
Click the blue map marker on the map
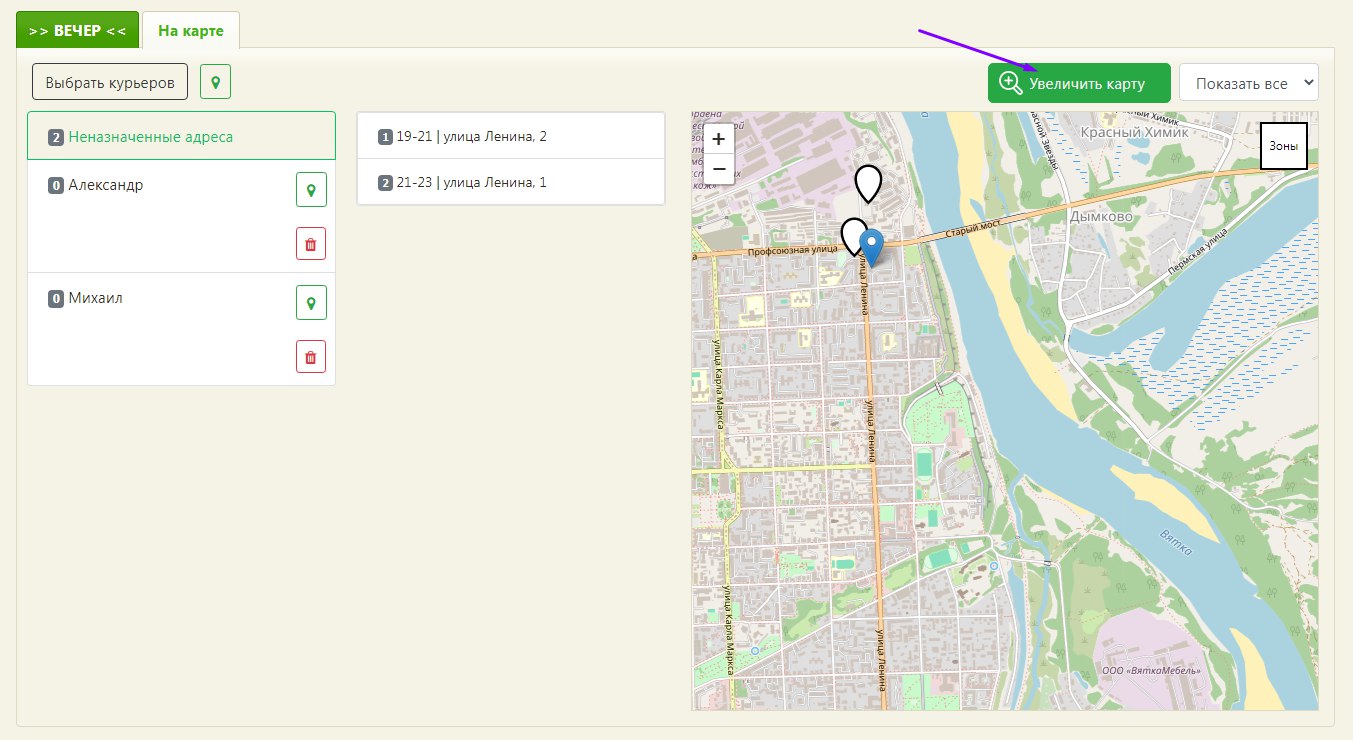[872, 246]
